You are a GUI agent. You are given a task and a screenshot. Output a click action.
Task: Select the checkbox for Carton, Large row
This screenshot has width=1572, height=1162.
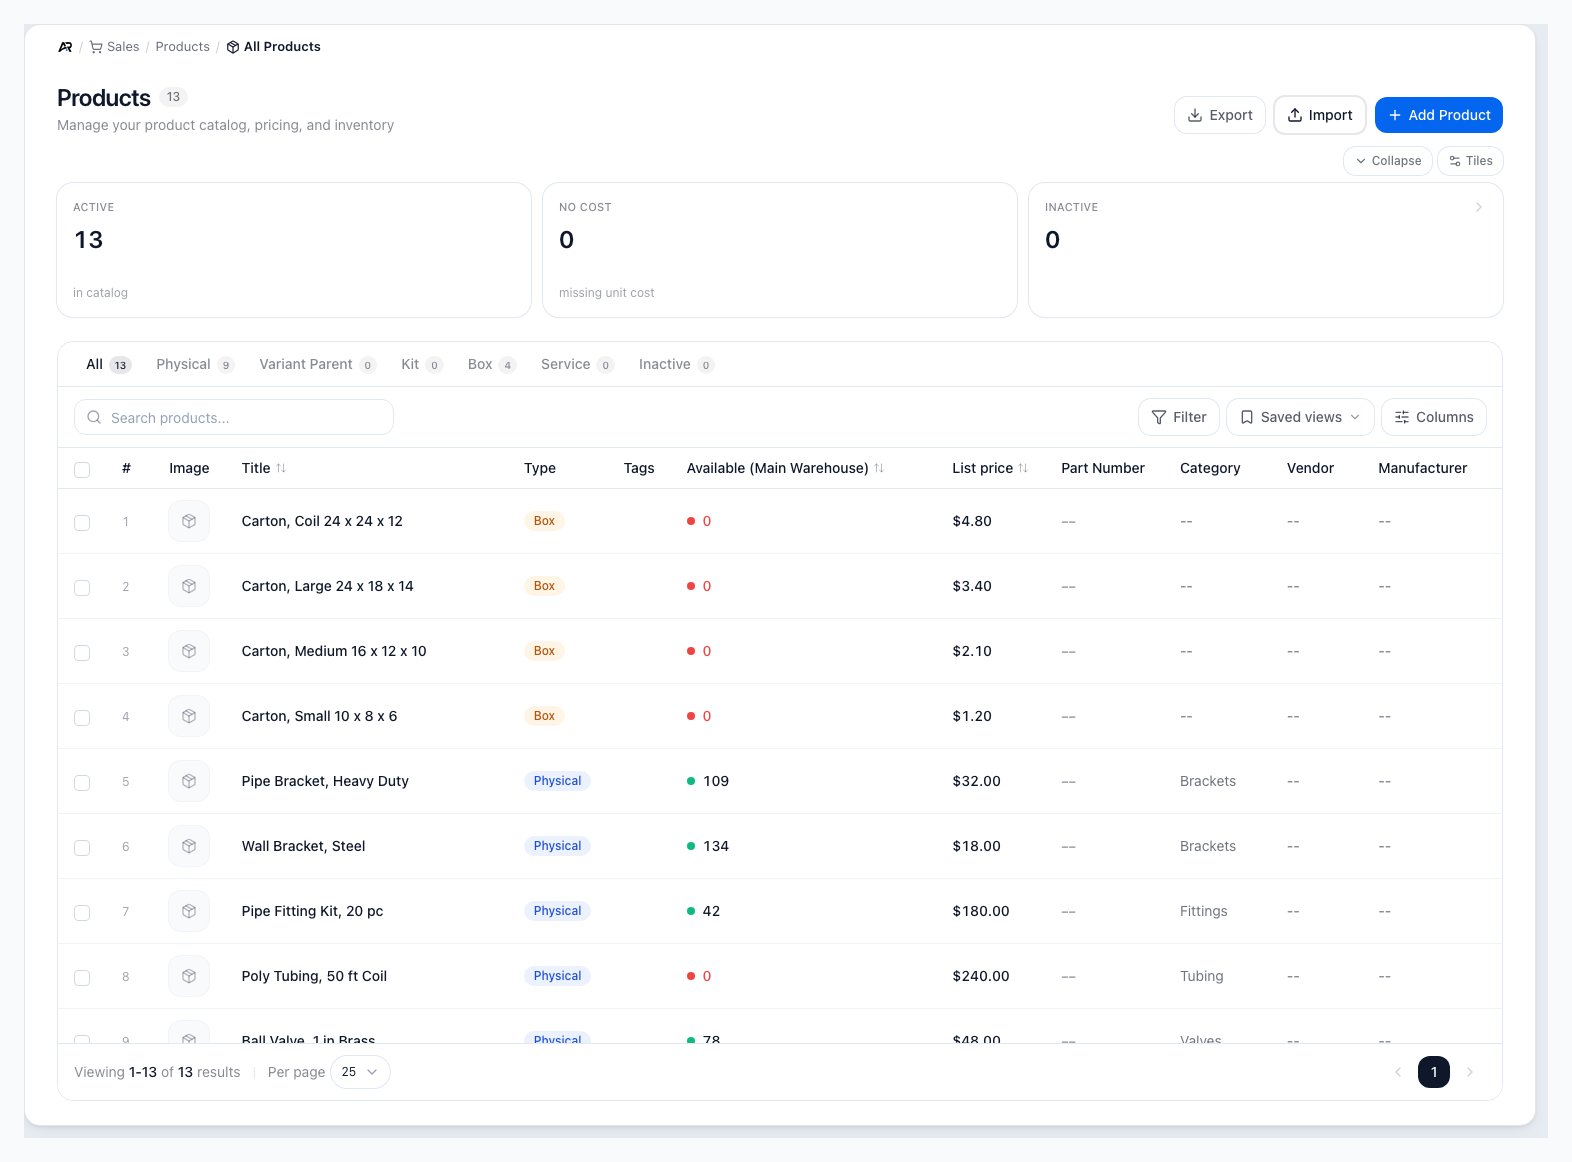[x=82, y=588]
